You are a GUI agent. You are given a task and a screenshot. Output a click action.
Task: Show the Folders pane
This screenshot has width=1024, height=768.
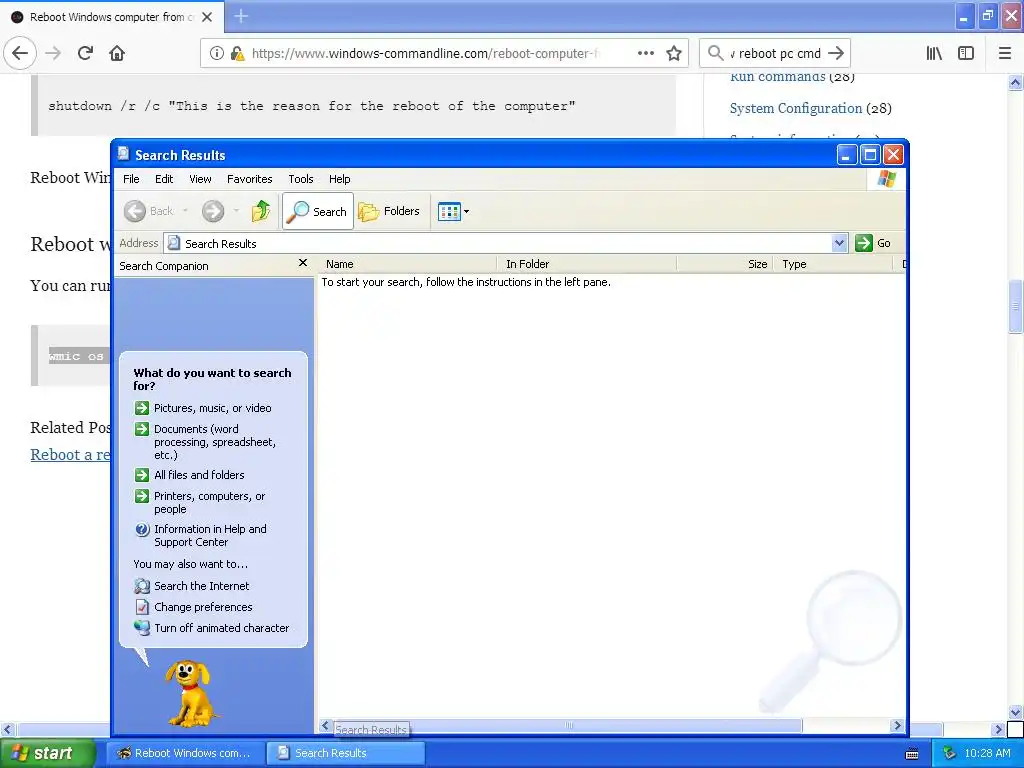(389, 211)
